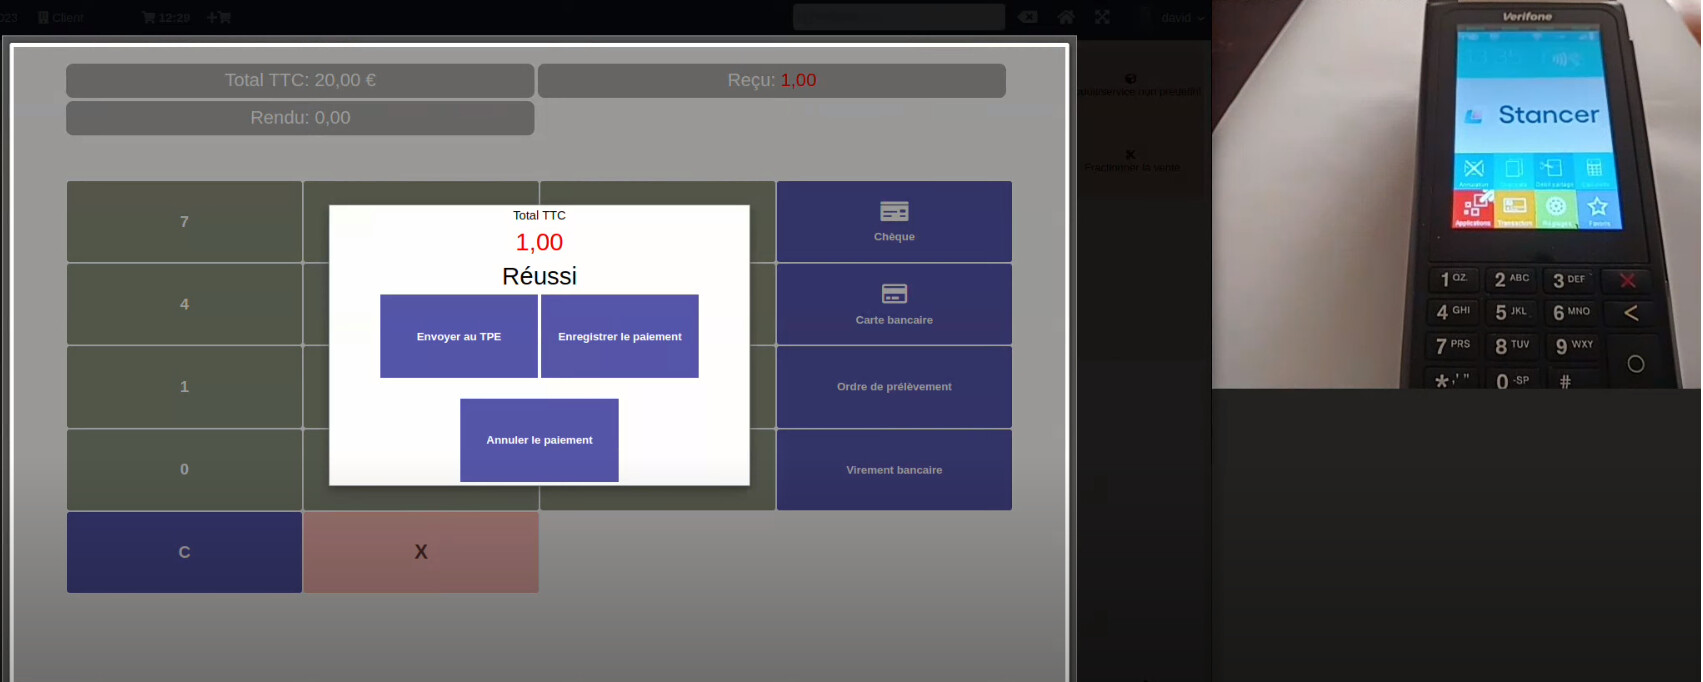Image resolution: width=1703 pixels, height=682 pixels.
Task: Tap the Applications tile on terminal screen
Action: pos(1472,209)
